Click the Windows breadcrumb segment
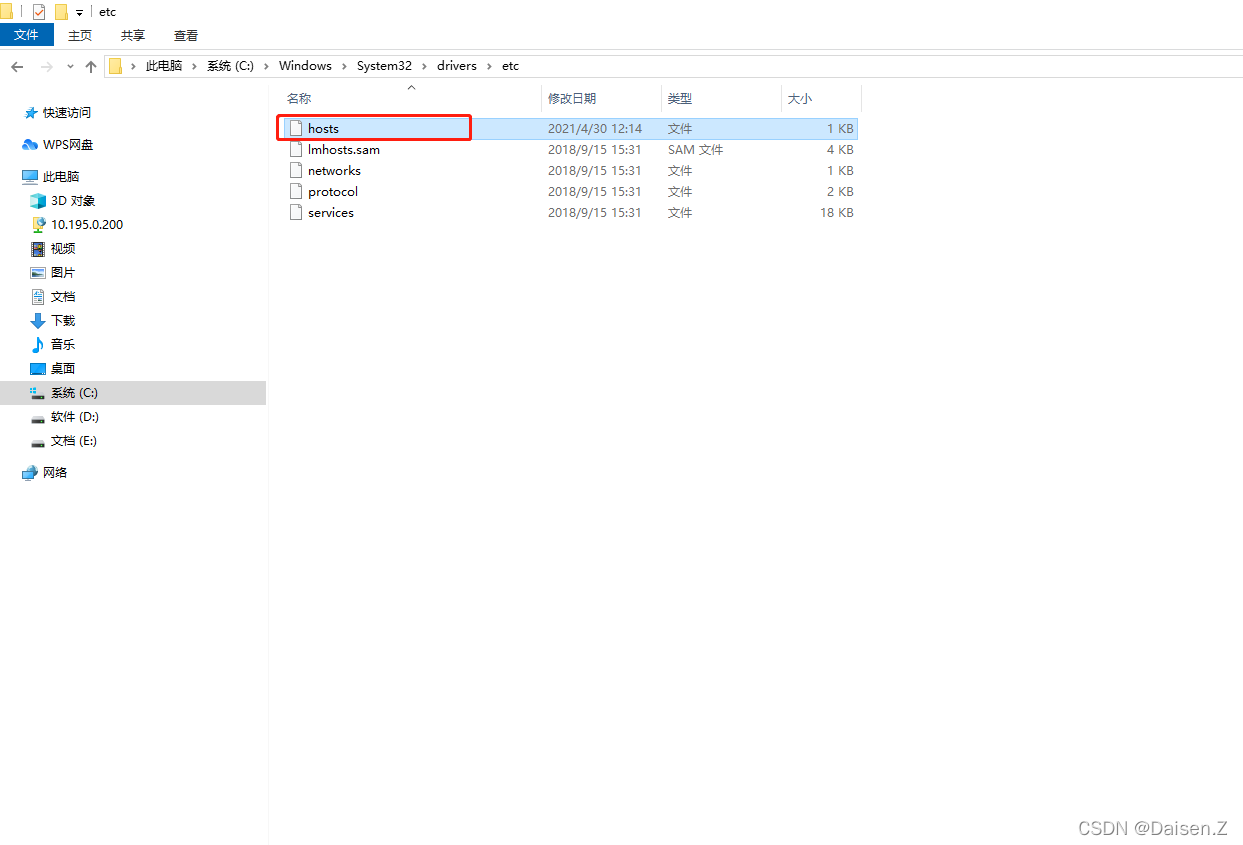The image size is (1243, 845). click(305, 66)
